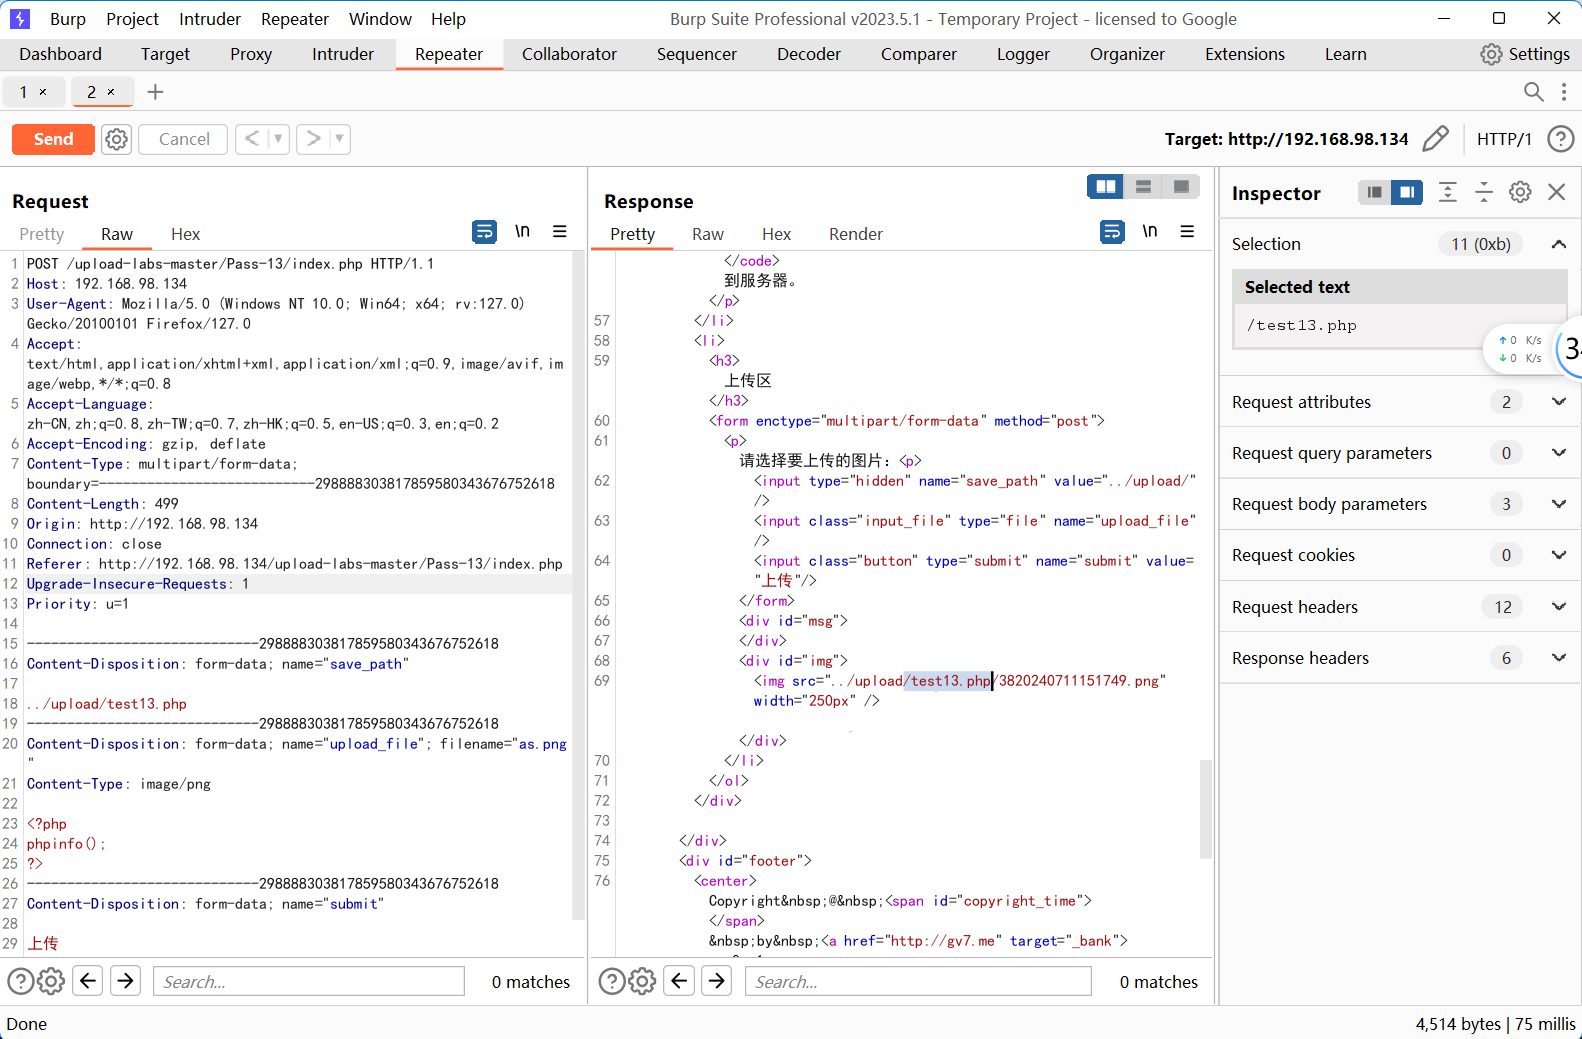Click the HTTP/1 protocol label
Image resolution: width=1582 pixels, height=1039 pixels.
[1504, 139]
